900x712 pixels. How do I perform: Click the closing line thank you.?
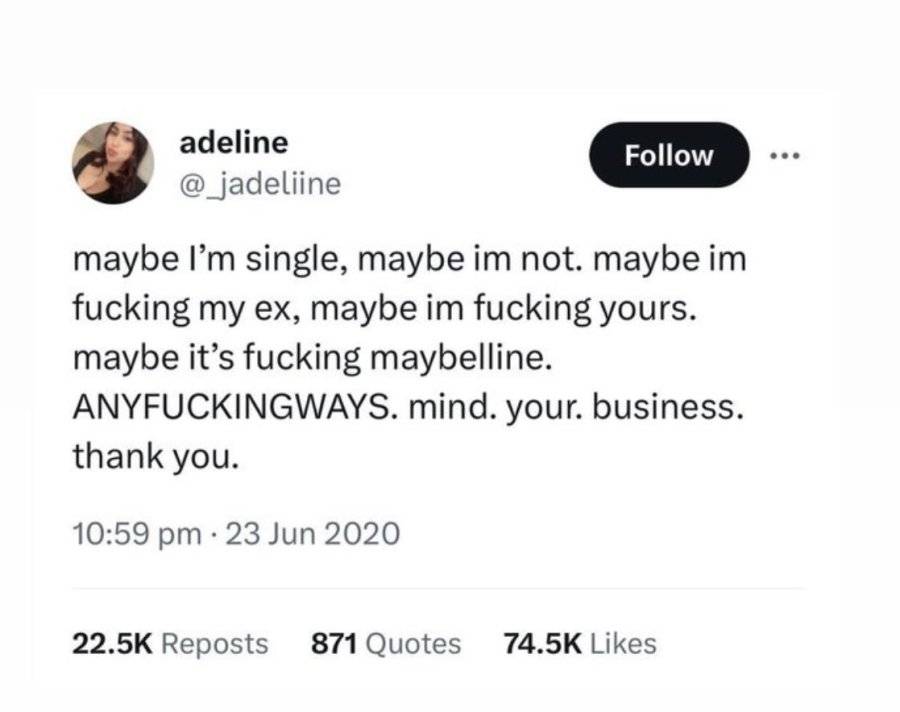click(156, 457)
